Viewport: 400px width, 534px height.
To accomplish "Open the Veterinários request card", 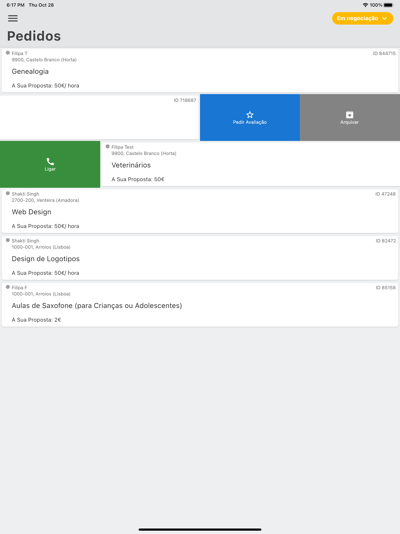I will pos(251,164).
